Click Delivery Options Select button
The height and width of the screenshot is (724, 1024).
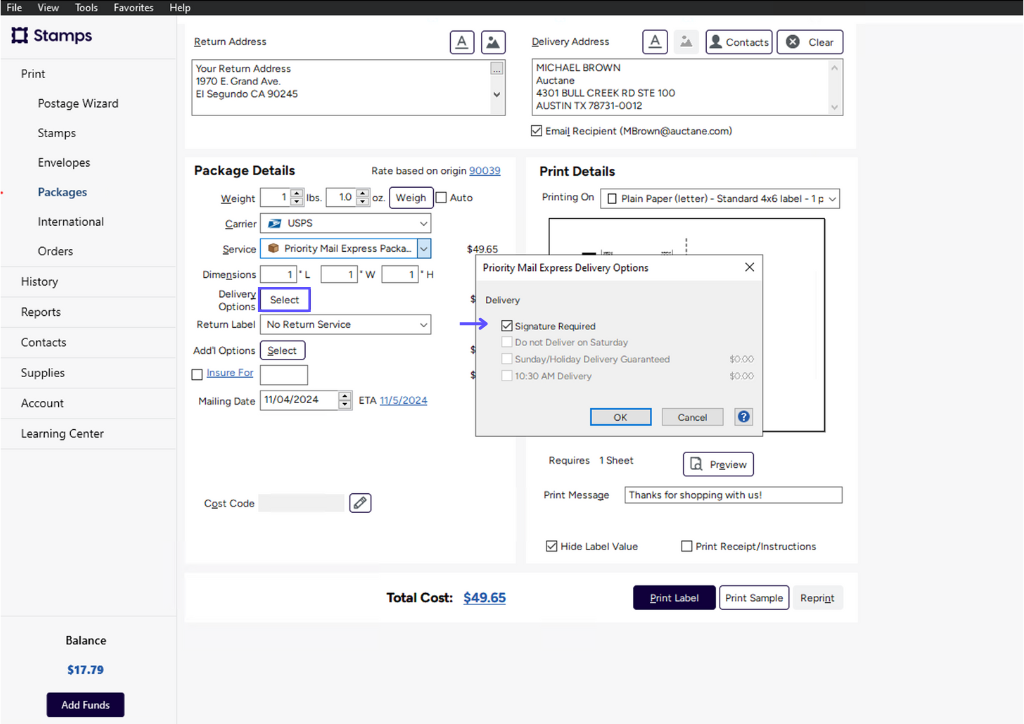point(284,300)
